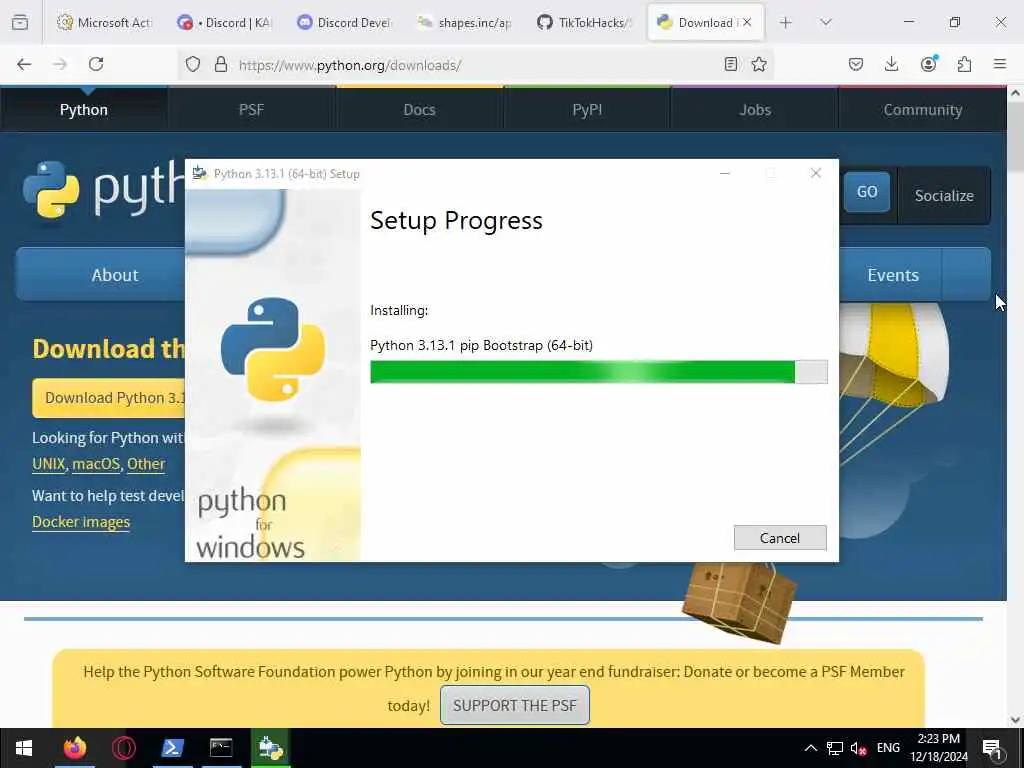
Task: Click the page vertical scrollbar thumb
Action: [x=1016, y=137]
